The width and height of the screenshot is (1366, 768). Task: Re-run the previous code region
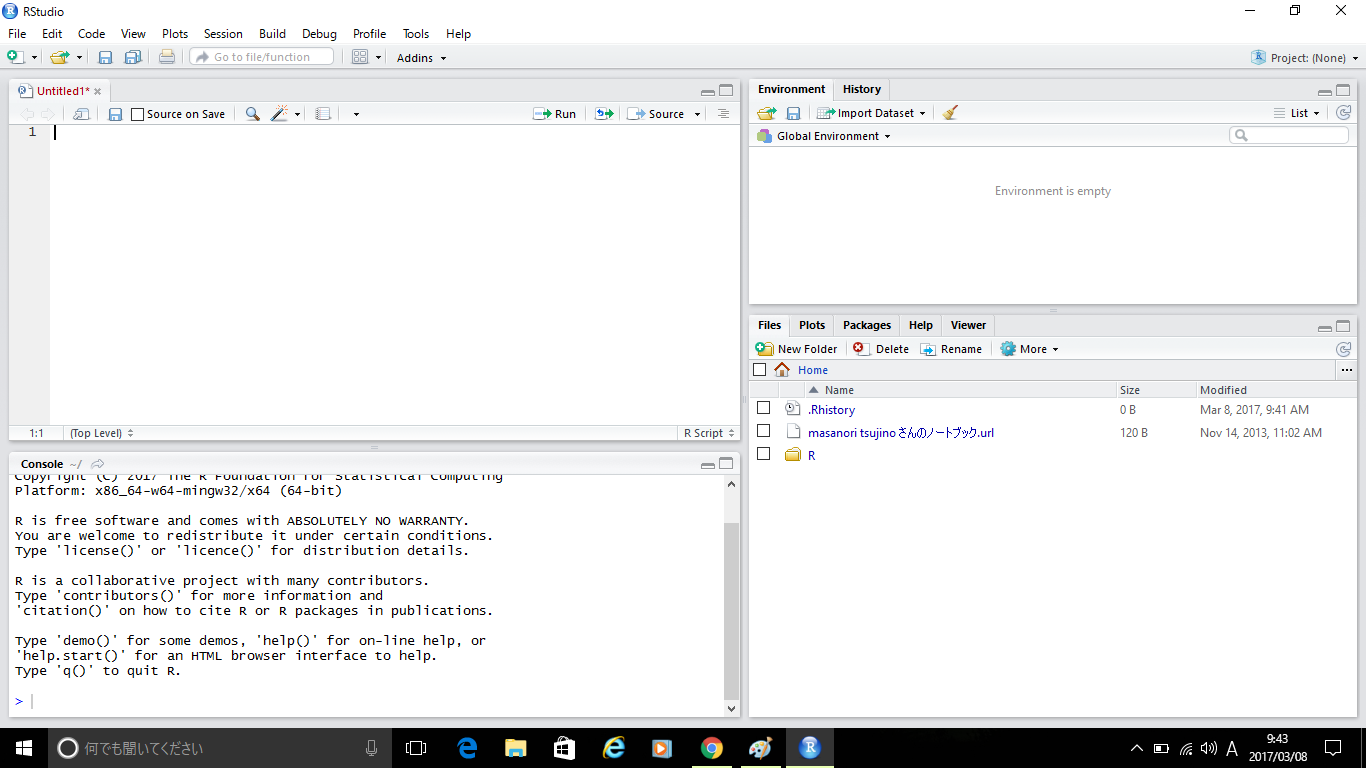tap(604, 114)
